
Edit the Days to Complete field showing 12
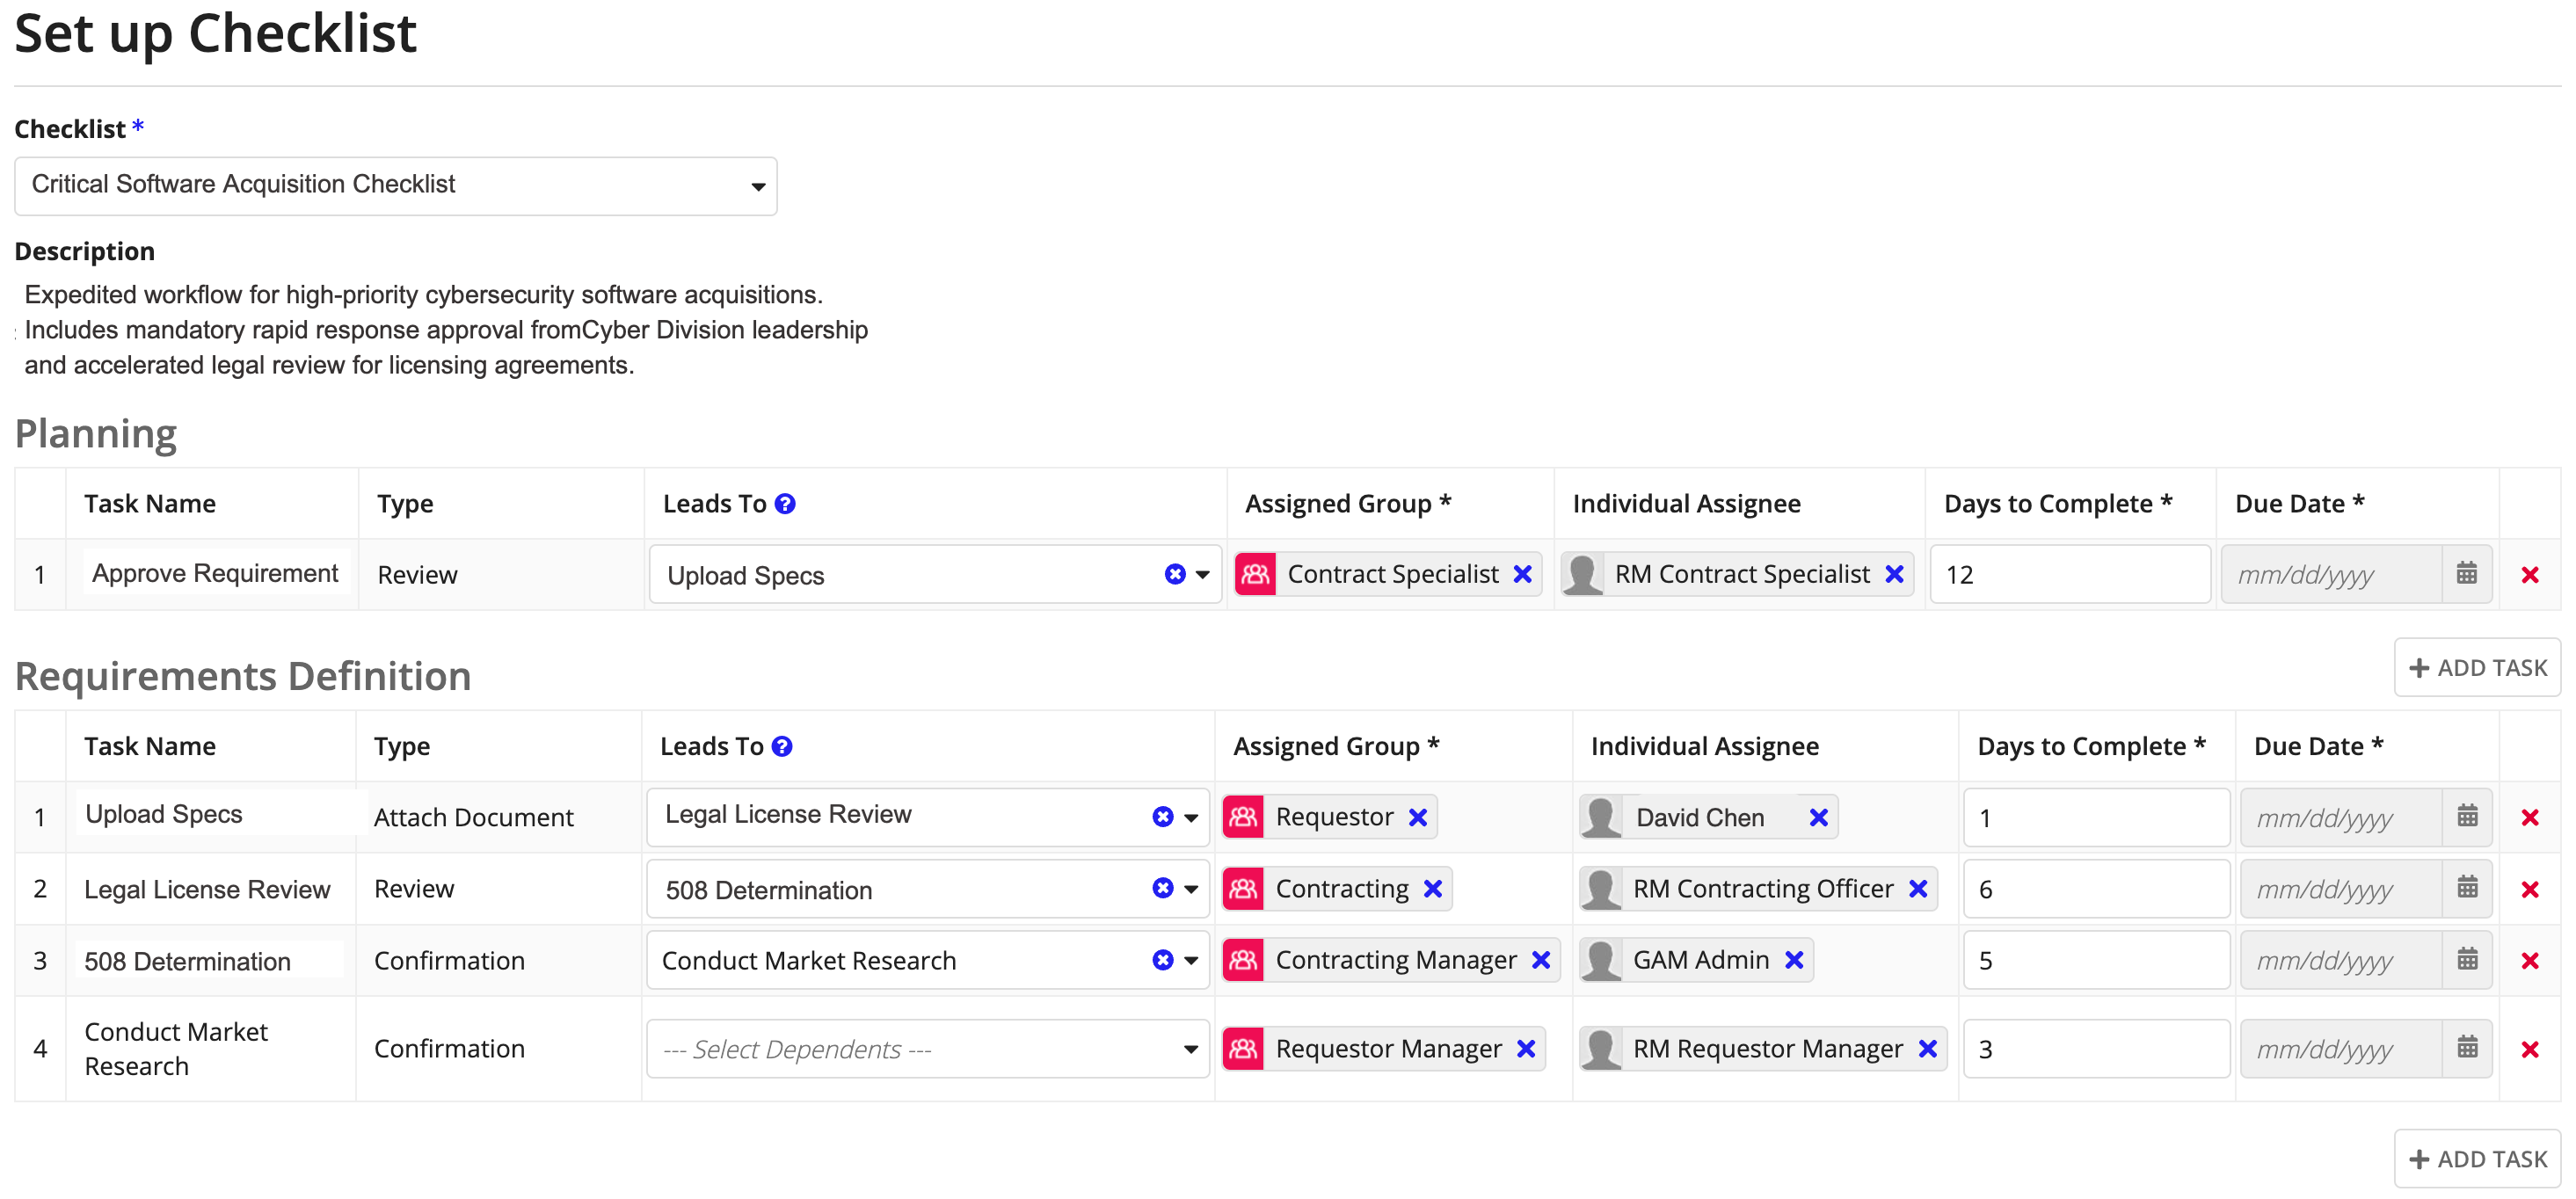pyautogui.click(x=2069, y=575)
